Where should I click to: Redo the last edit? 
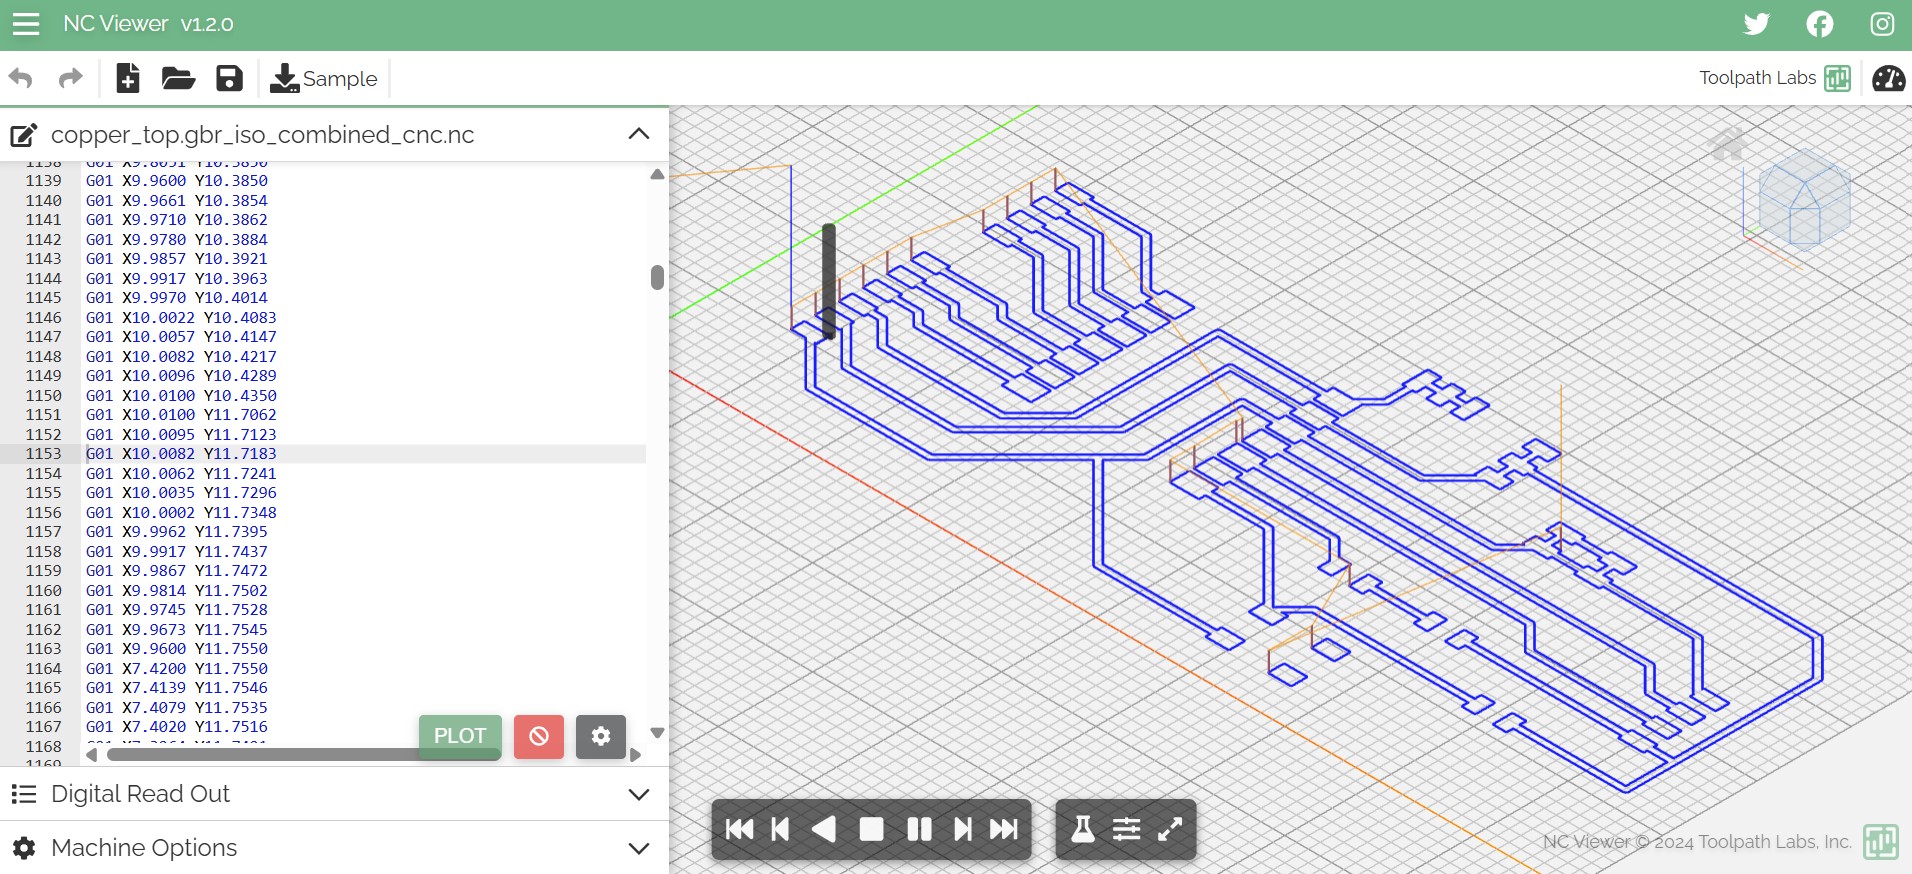[70, 78]
